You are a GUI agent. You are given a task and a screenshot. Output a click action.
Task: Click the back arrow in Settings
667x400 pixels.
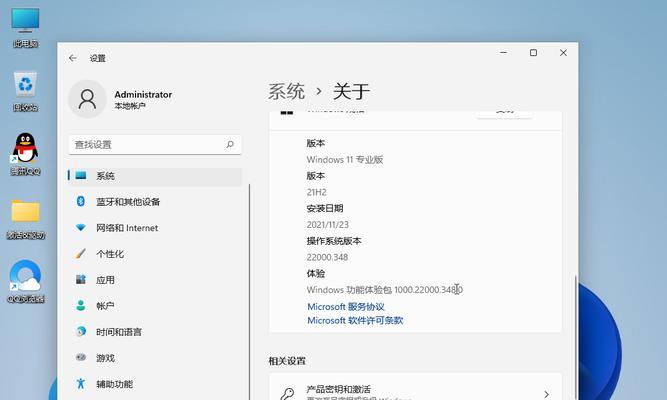(73, 58)
